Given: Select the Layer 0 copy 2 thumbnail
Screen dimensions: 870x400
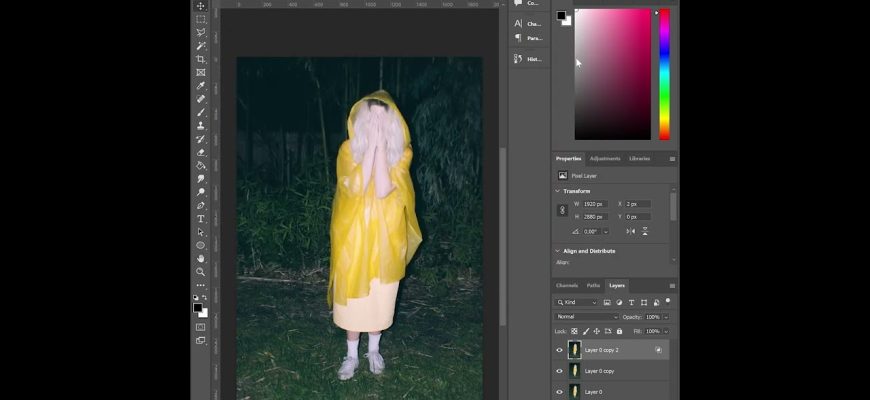Looking at the screenshot, I should point(574,350).
